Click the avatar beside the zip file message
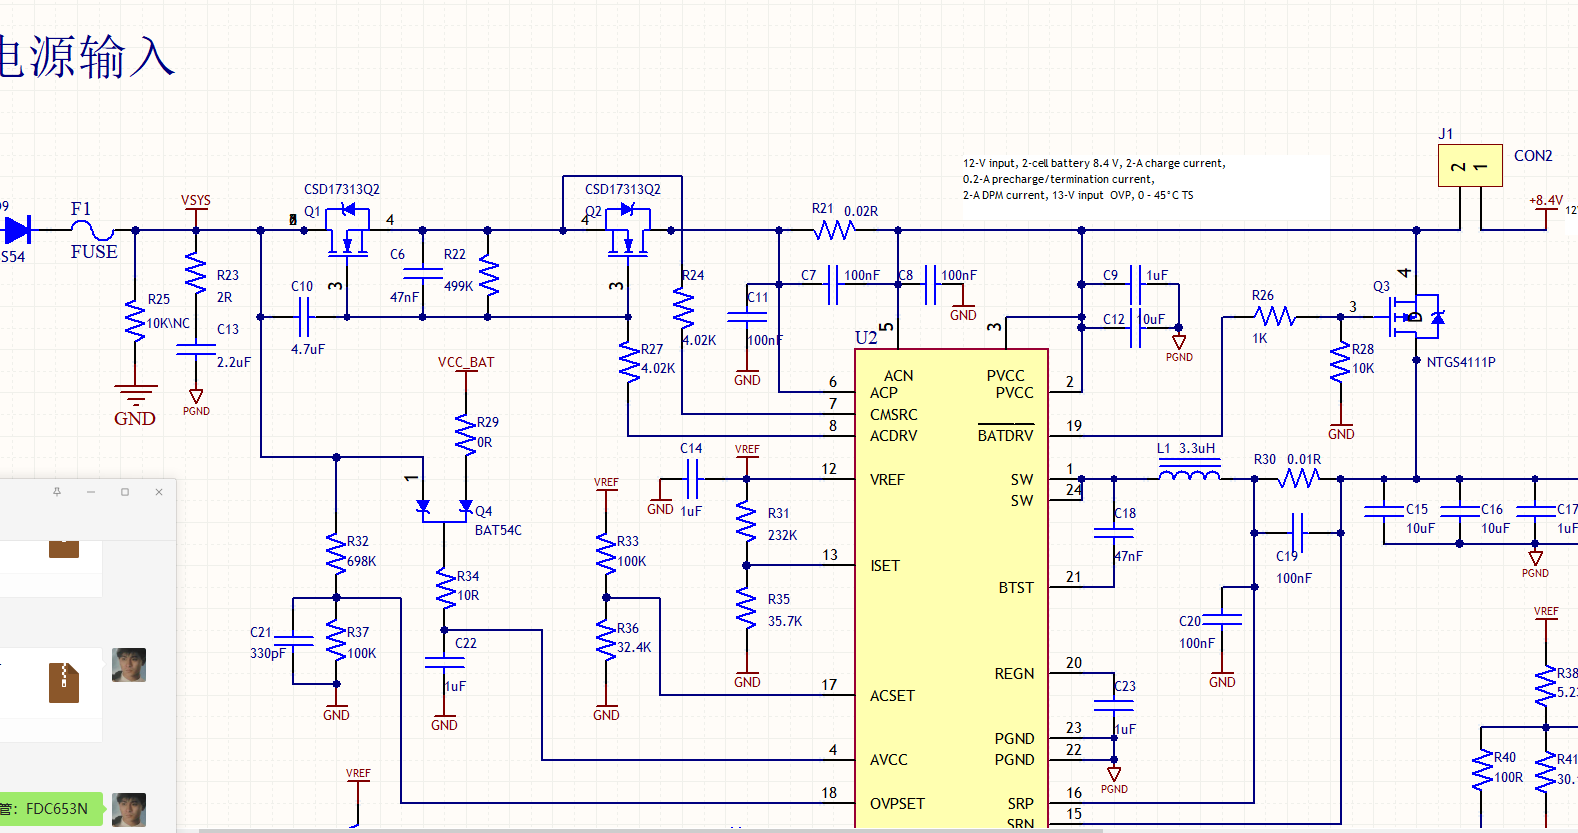 (129, 665)
